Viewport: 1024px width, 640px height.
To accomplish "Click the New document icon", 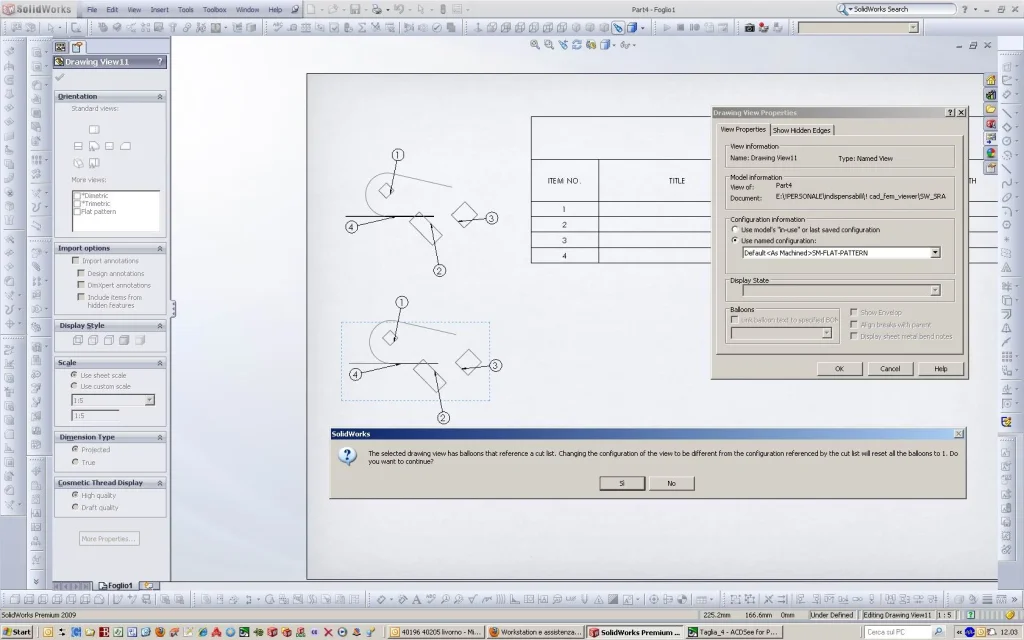I will tap(312, 9).
